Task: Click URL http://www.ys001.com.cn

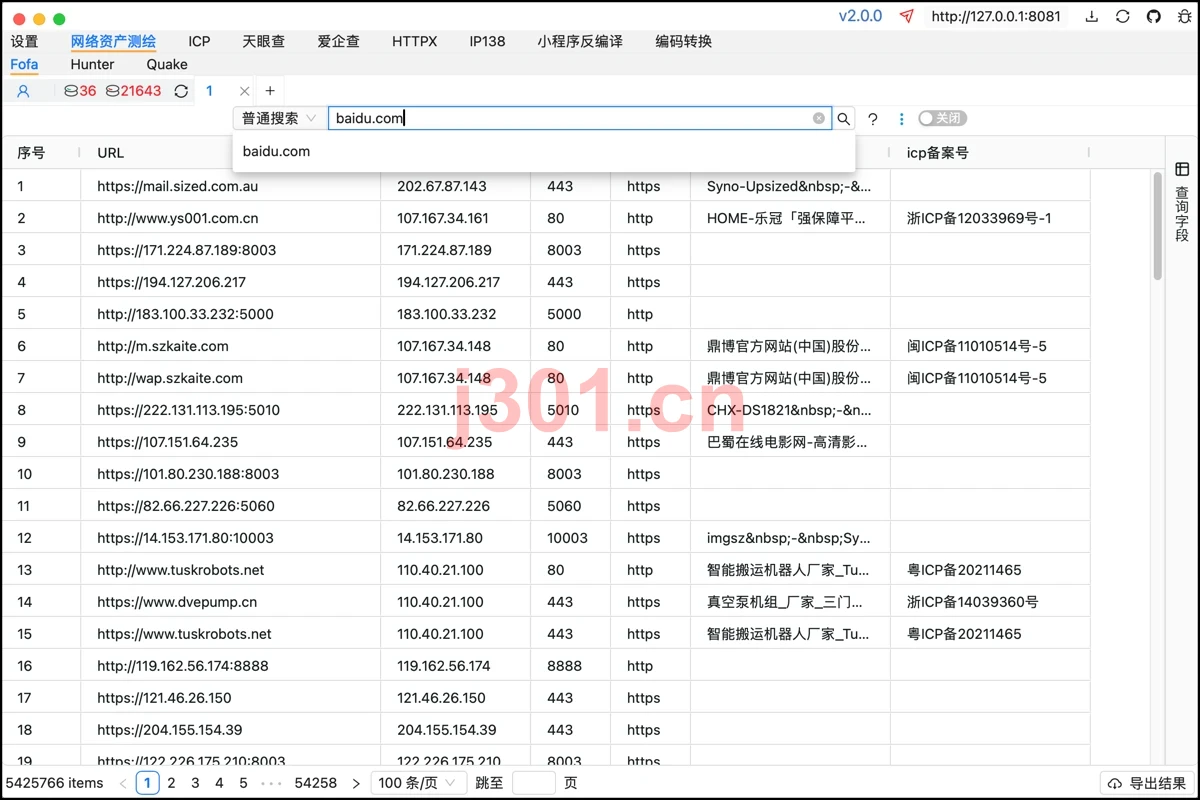Action: click(178, 218)
